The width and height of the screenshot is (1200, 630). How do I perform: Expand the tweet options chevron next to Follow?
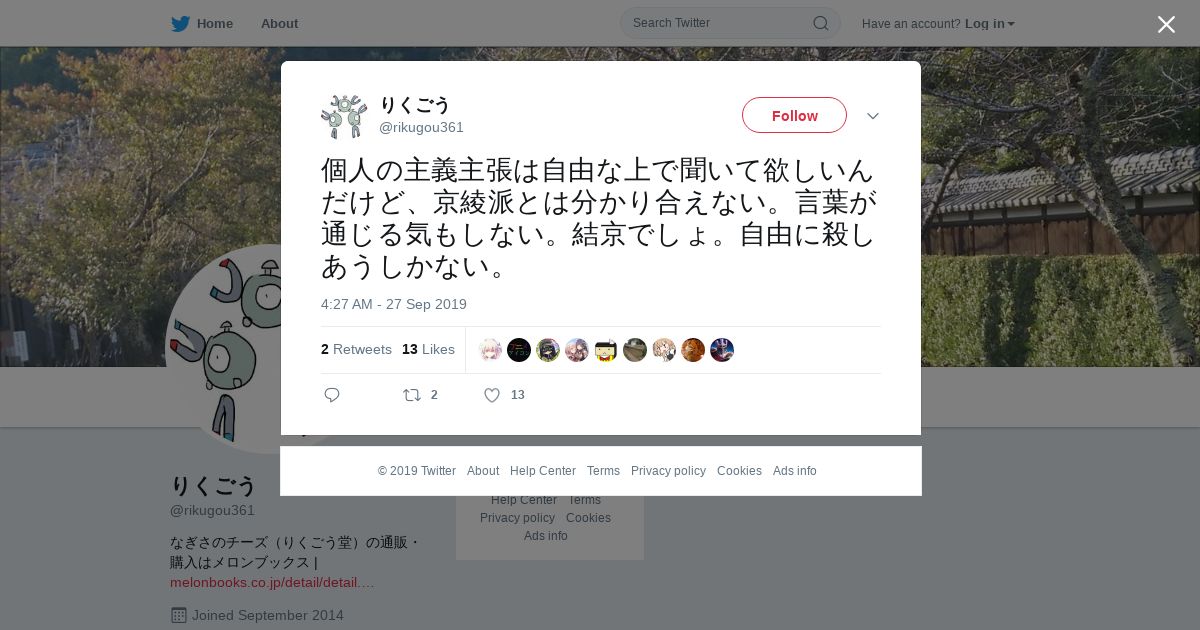872,116
